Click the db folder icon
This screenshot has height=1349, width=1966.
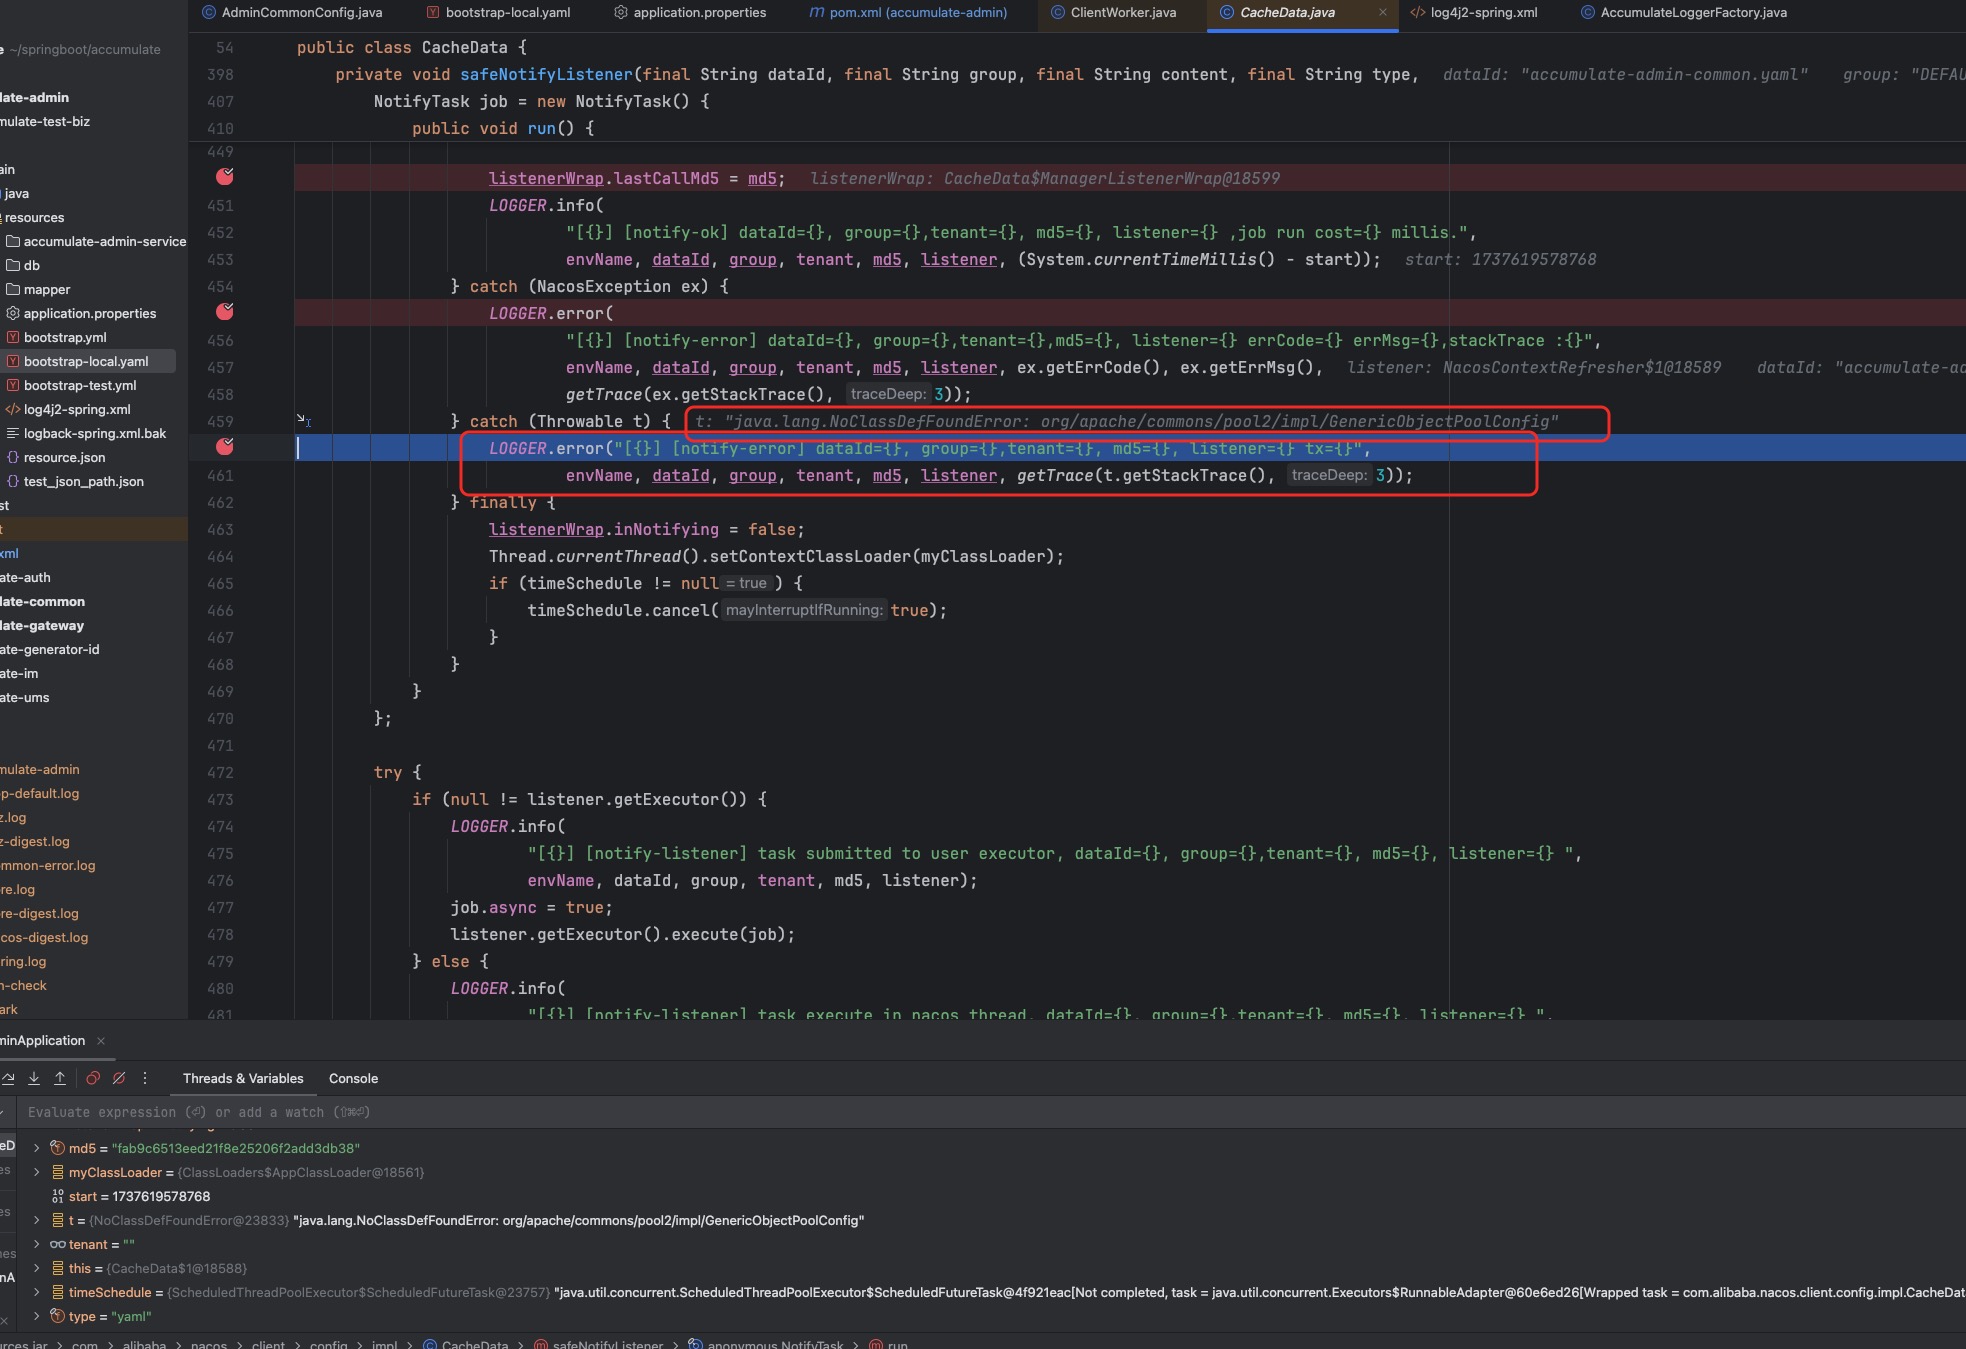[x=13, y=265]
